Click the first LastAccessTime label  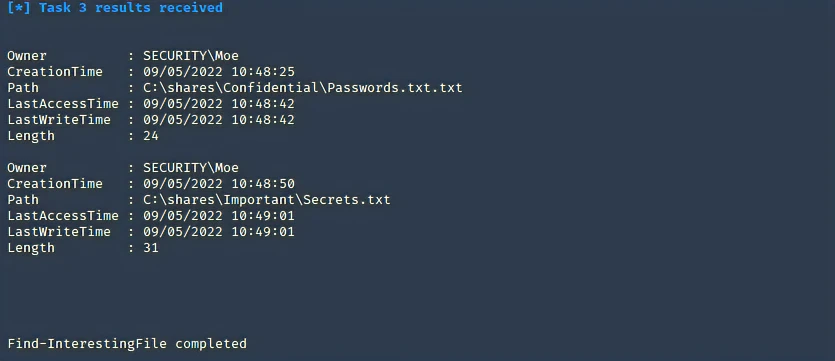coord(63,104)
